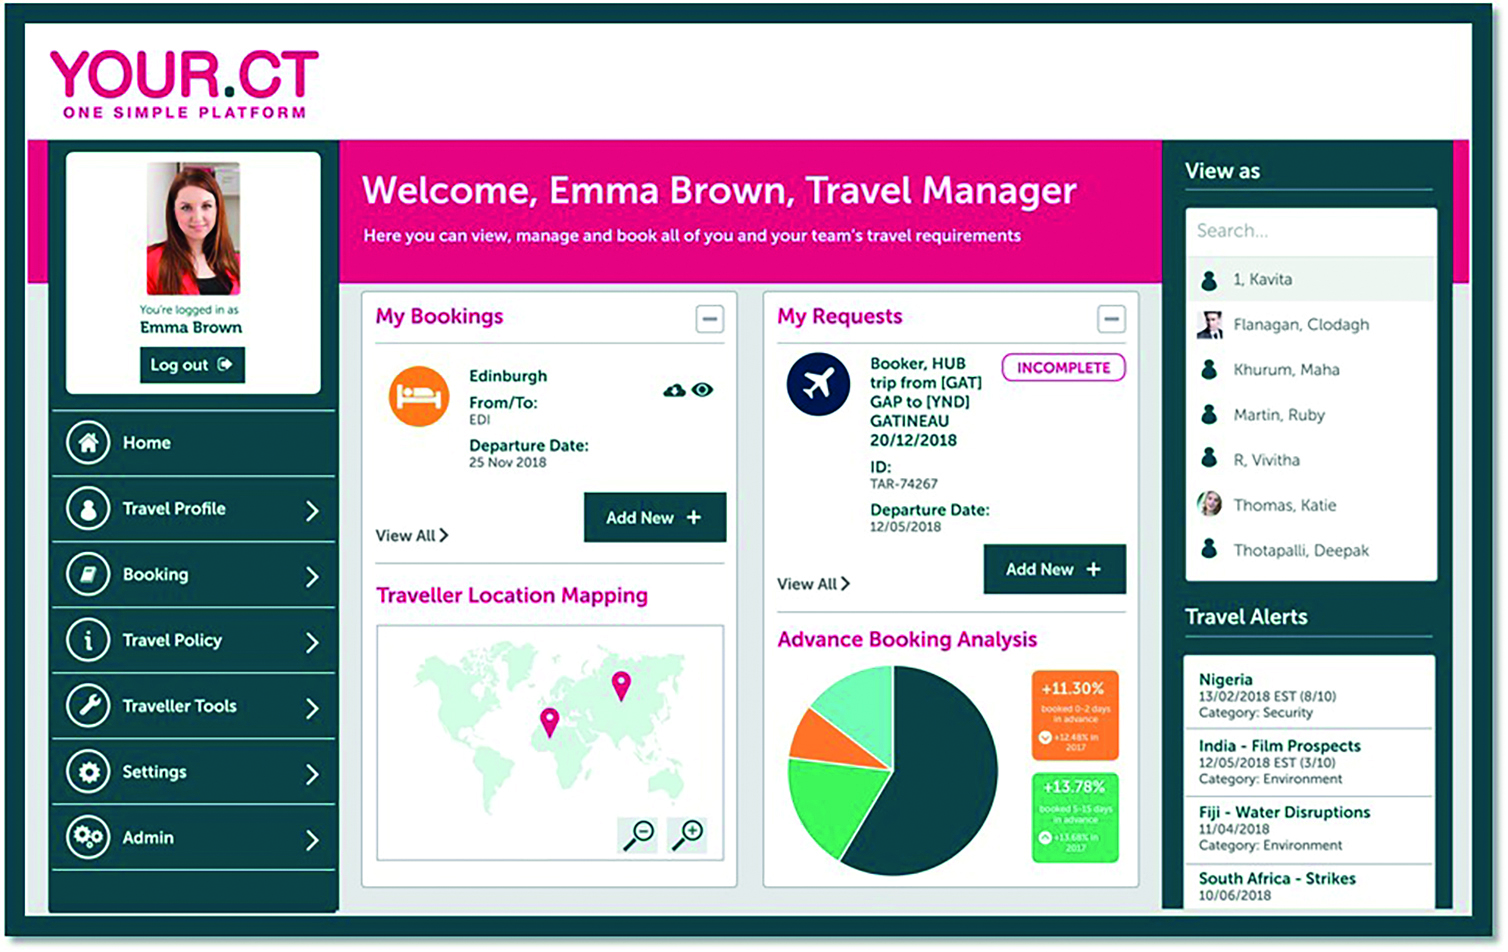Click the Log out button
Screen dimensions: 1508x952
click(192, 365)
